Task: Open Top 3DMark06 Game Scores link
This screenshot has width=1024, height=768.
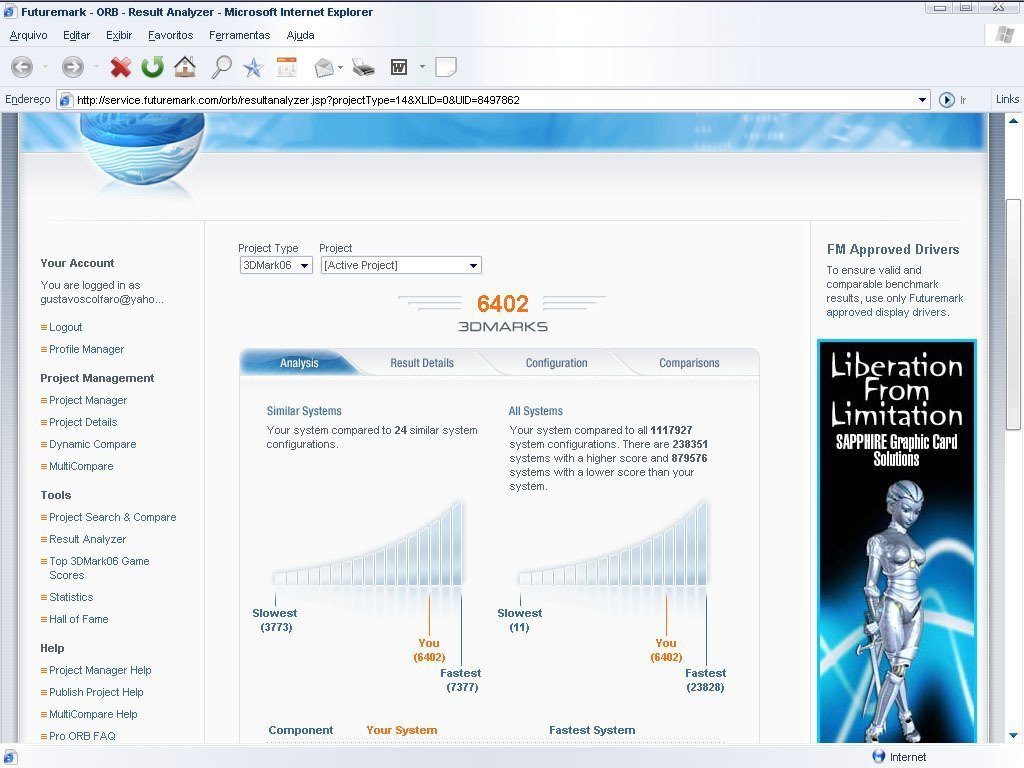Action: (x=99, y=568)
